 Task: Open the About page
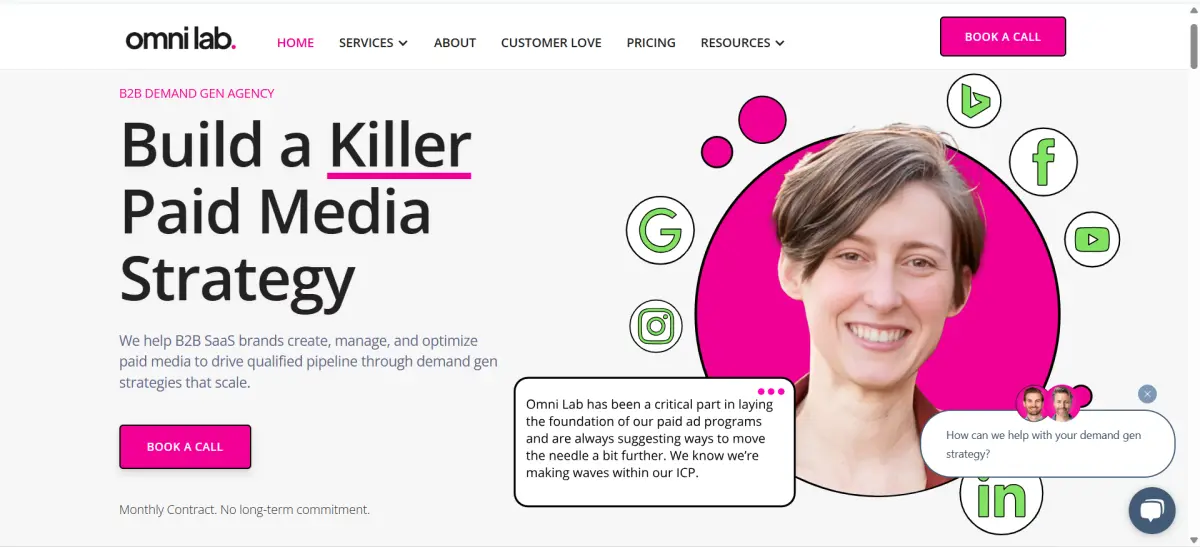(455, 43)
